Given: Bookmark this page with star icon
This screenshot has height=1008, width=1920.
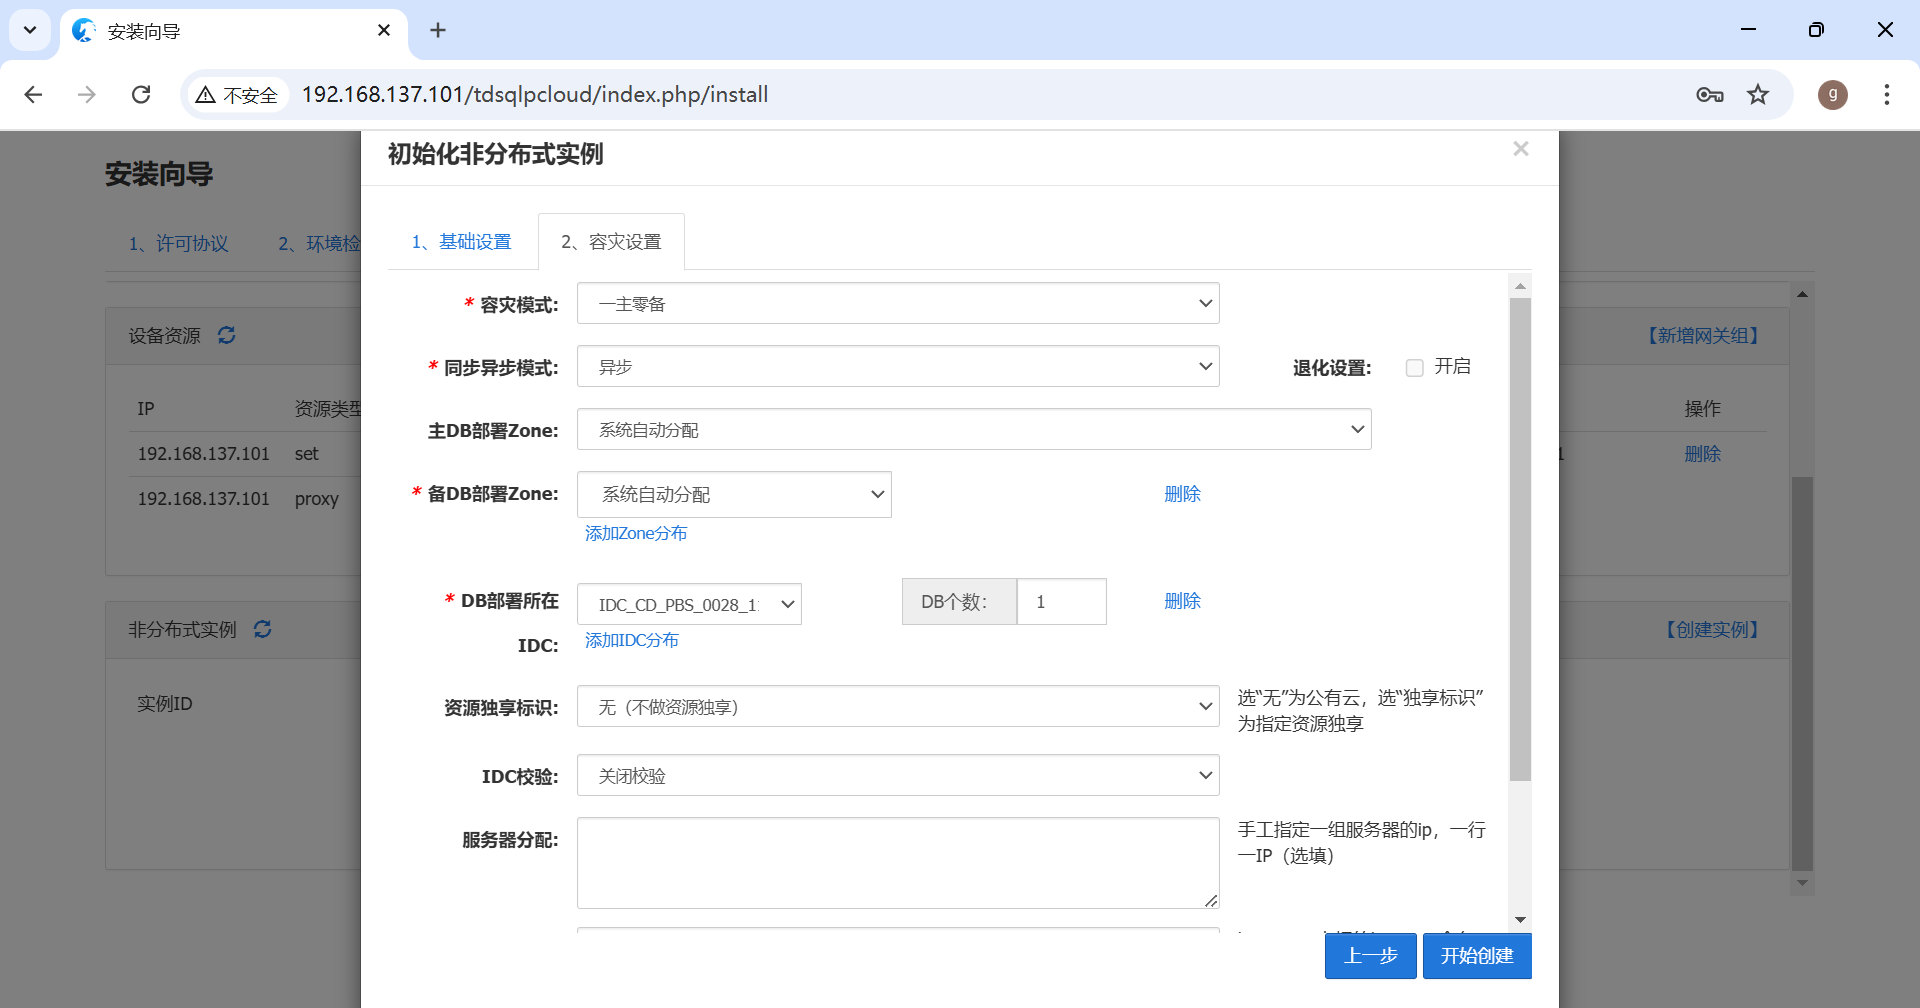Looking at the screenshot, I should (1758, 94).
